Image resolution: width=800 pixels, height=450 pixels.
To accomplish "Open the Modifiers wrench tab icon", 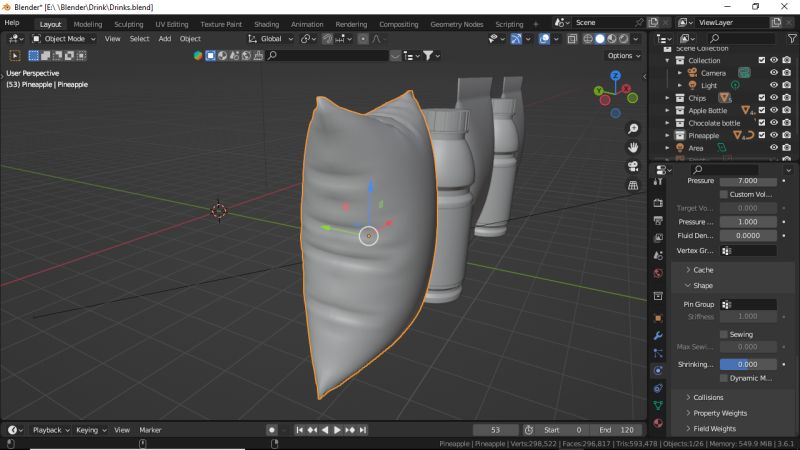I will [x=658, y=336].
